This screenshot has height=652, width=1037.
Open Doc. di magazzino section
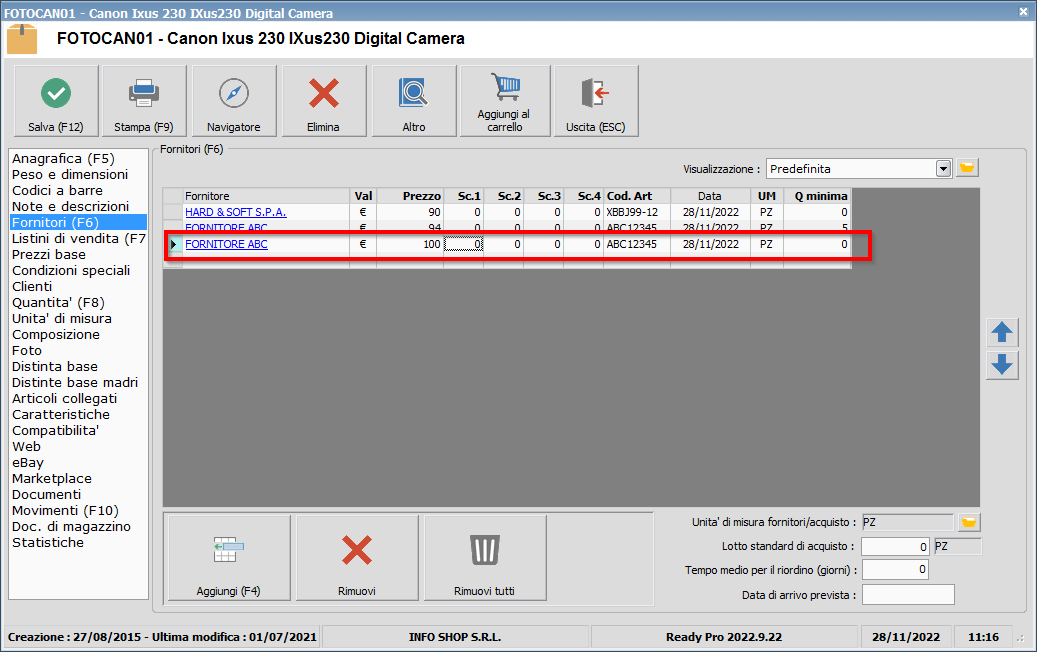click(x=71, y=526)
